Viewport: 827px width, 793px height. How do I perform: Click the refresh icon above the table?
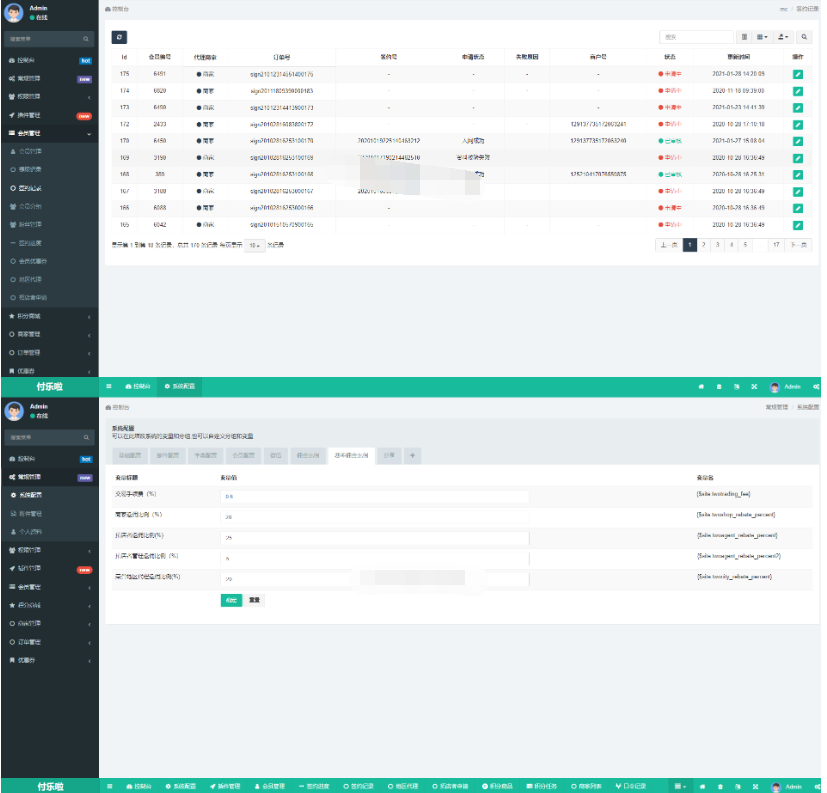tap(119, 37)
